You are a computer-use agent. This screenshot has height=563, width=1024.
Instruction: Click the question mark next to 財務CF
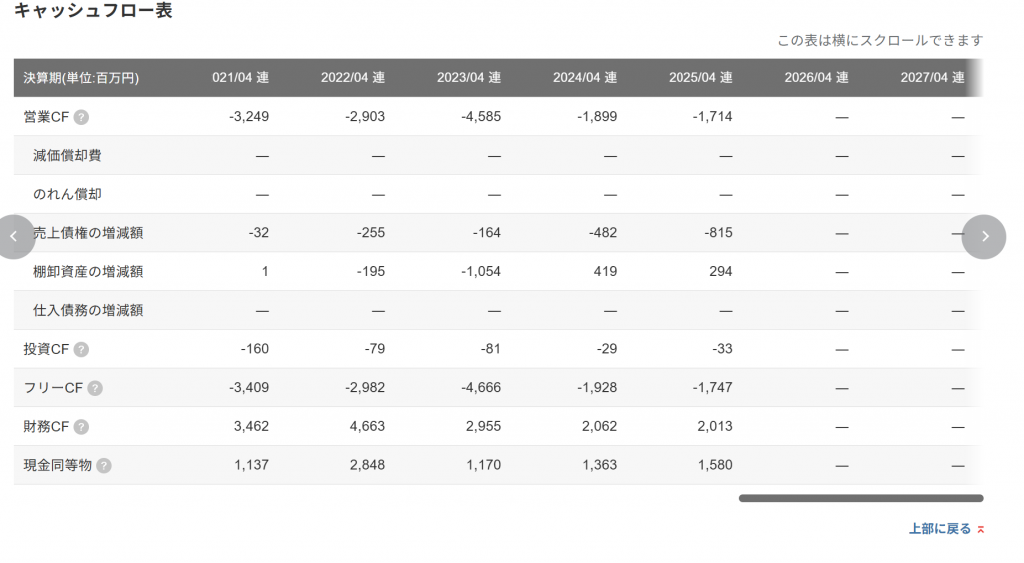pyautogui.click(x=81, y=427)
